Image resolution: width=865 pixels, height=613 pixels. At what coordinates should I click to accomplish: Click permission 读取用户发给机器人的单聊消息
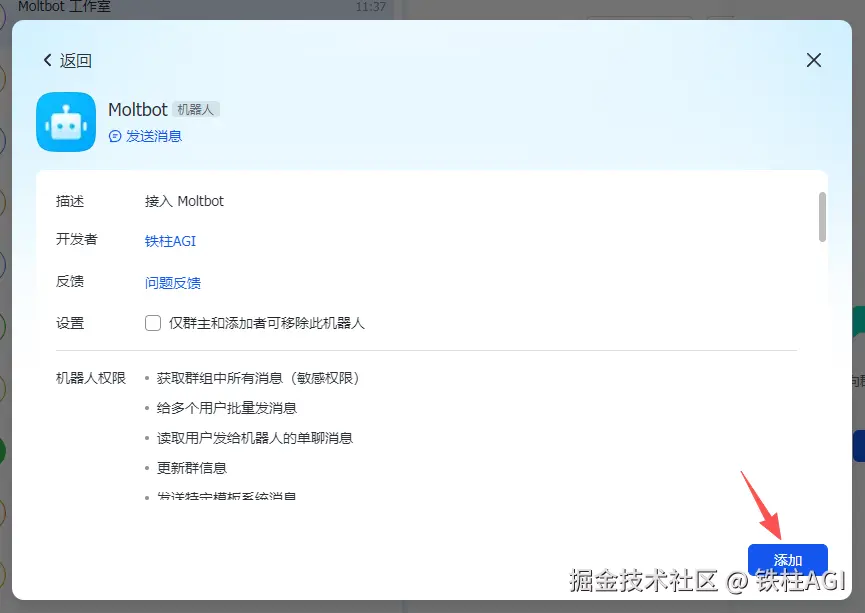point(255,438)
